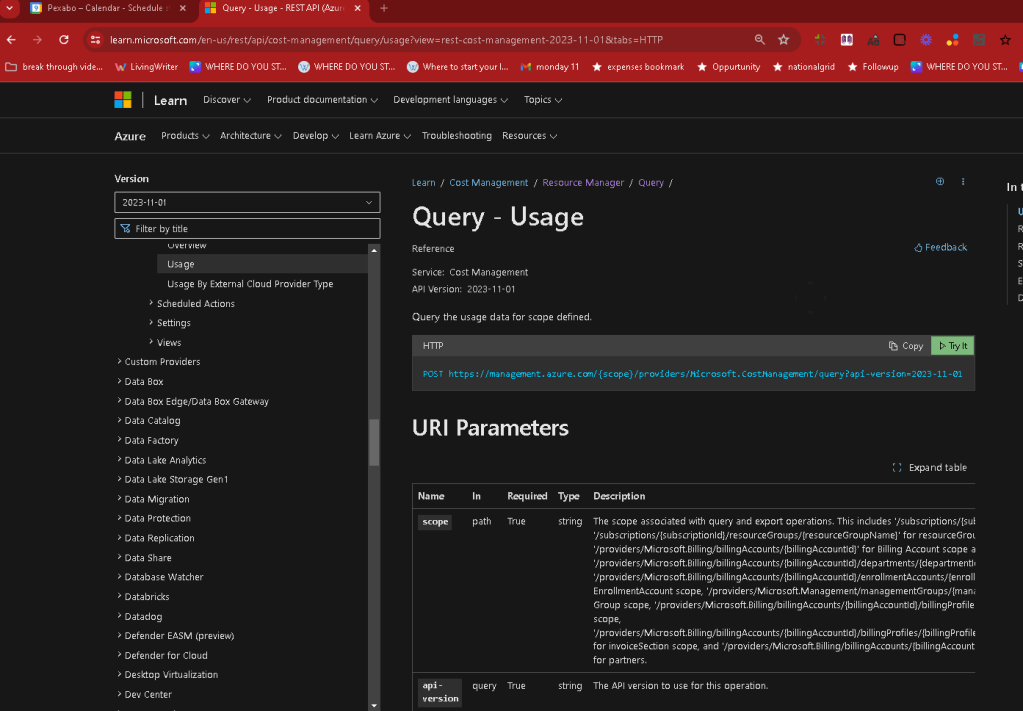1023x711 pixels.
Task: Open the Architecture menu
Action: coord(251,136)
